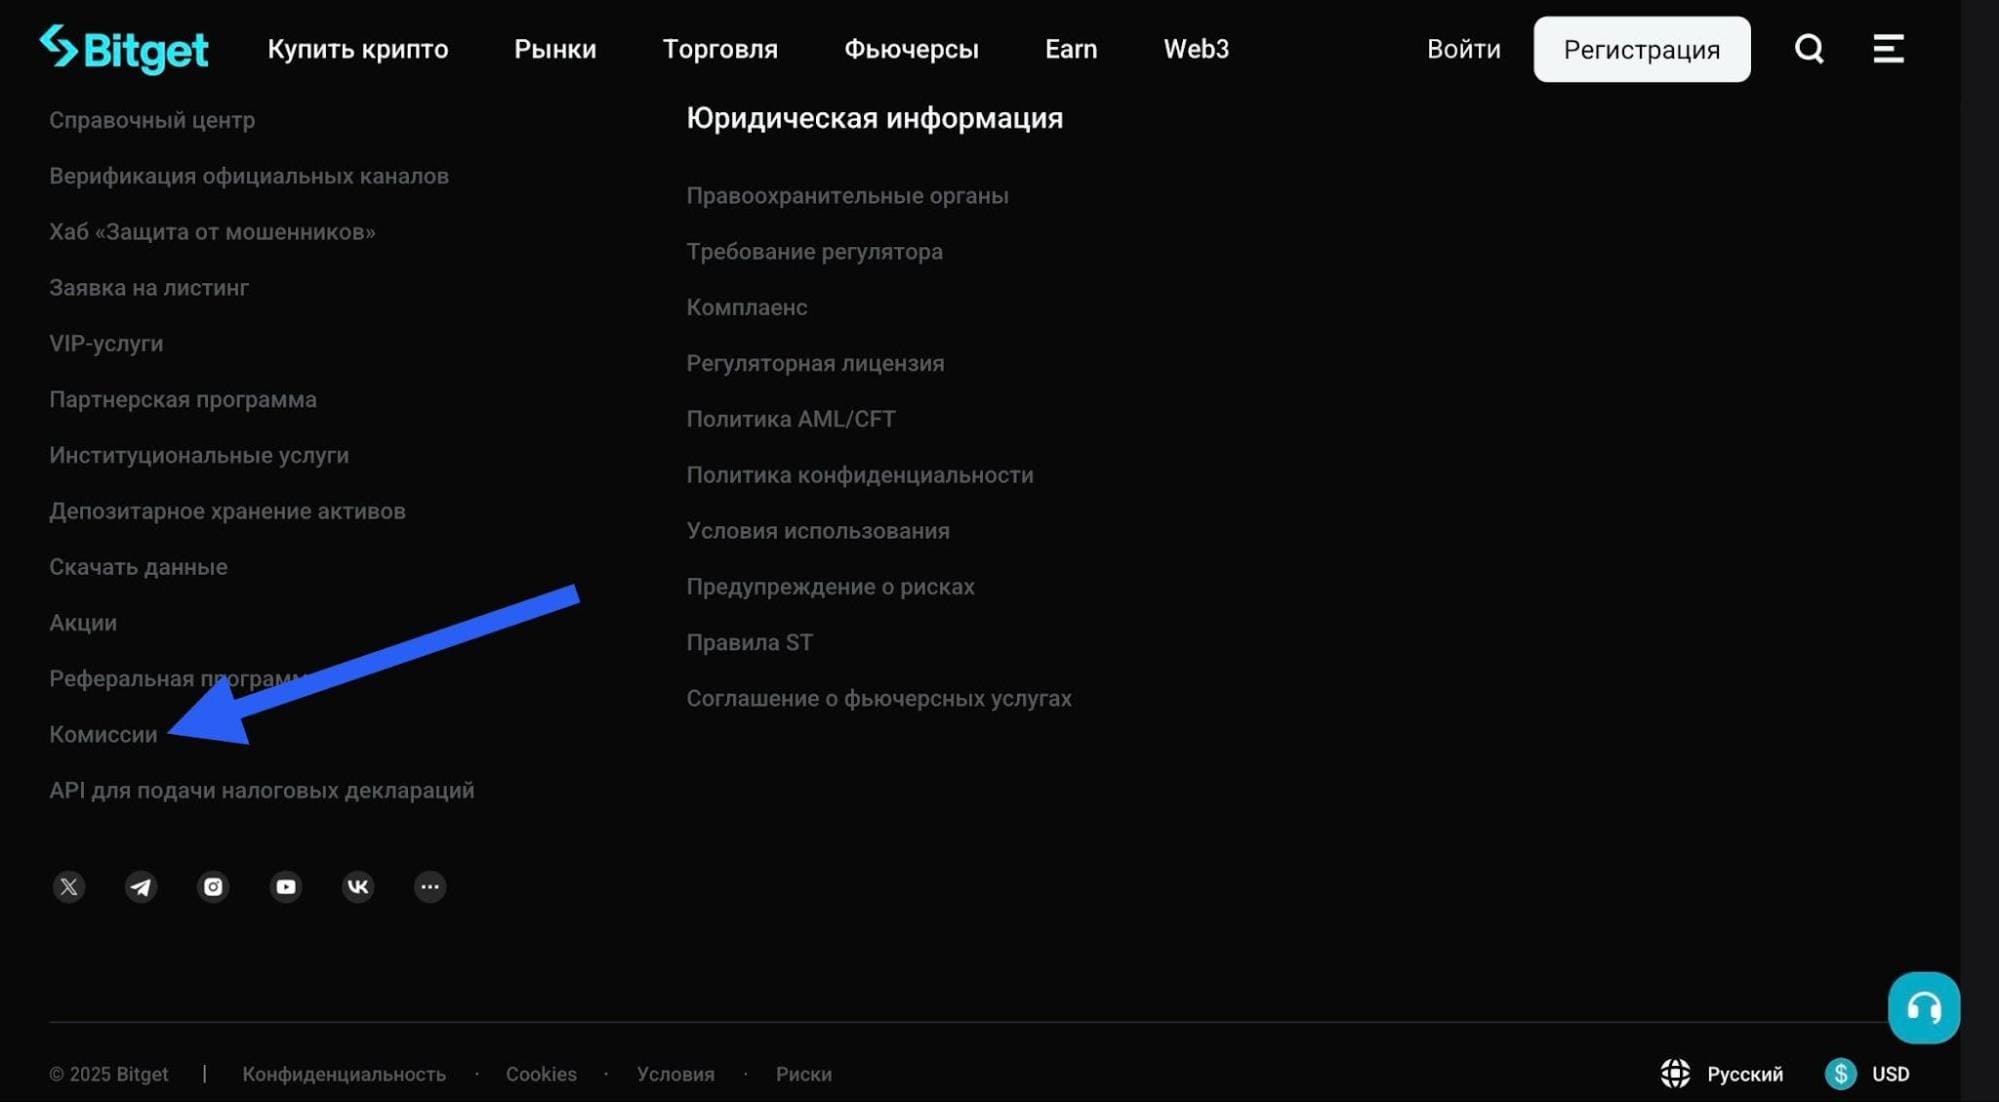Open Политика конфиденциальности link
This screenshot has width=1999, height=1102.
(x=860, y=475)
